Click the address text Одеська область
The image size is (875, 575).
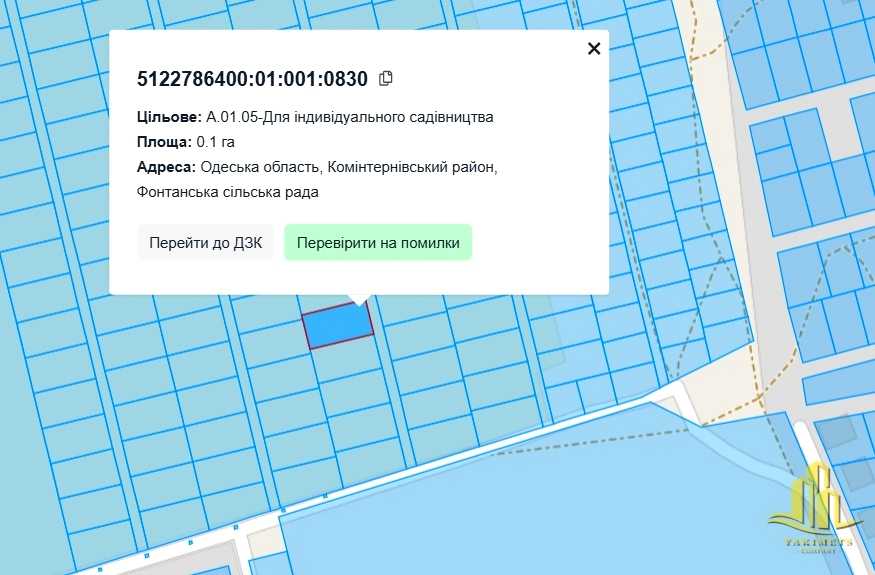260,167
